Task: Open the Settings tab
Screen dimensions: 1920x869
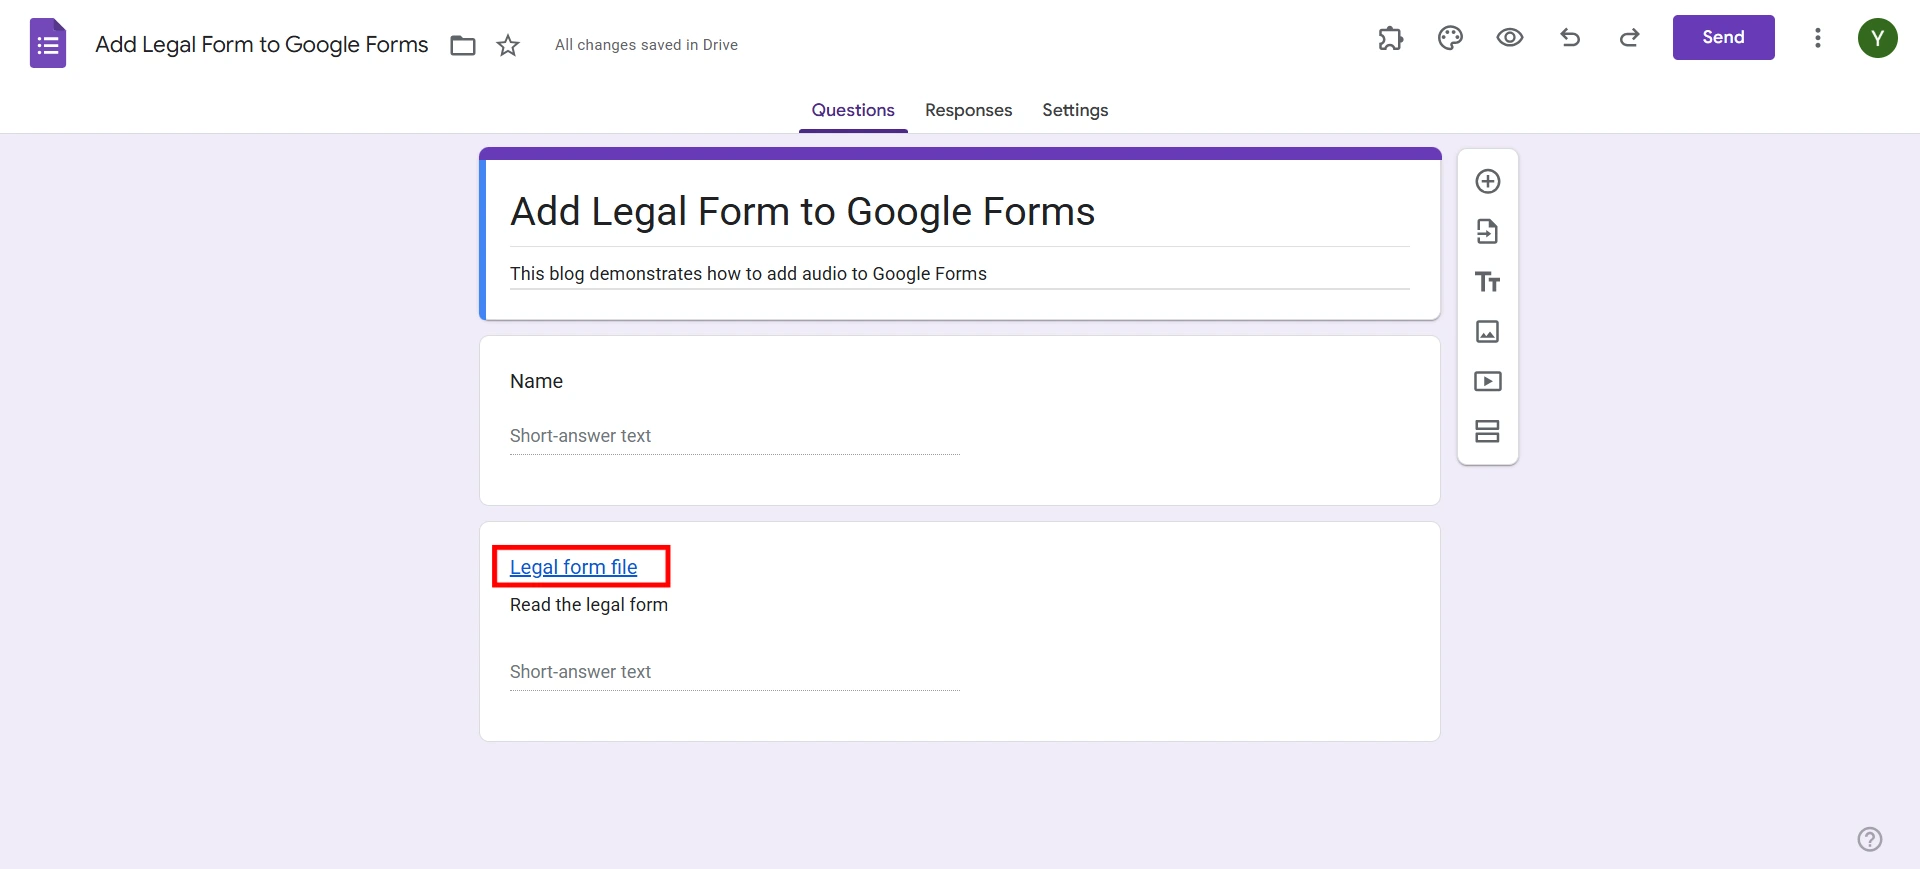Action: click(x=1075, y=110)
